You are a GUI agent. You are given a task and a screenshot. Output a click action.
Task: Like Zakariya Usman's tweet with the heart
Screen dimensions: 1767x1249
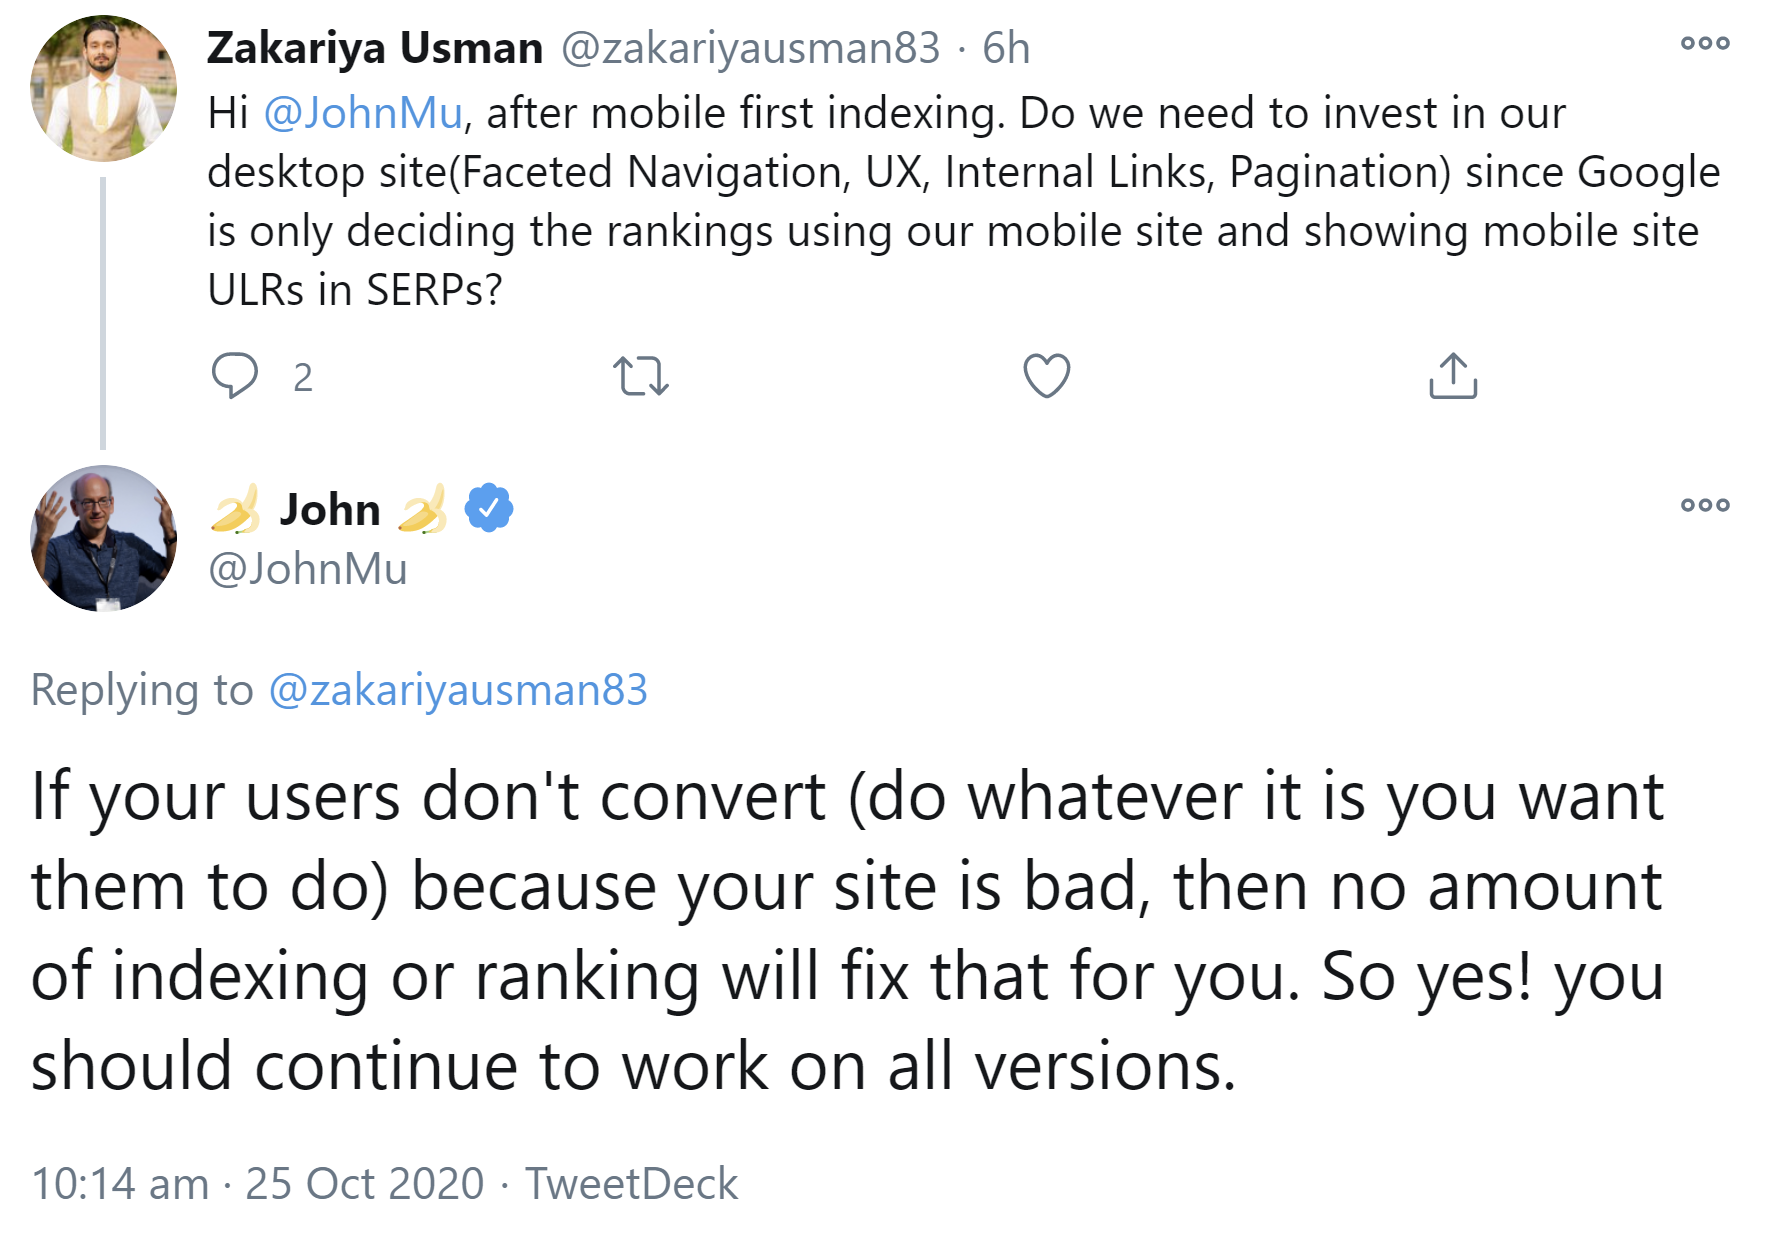click(x=1046, y=376)
